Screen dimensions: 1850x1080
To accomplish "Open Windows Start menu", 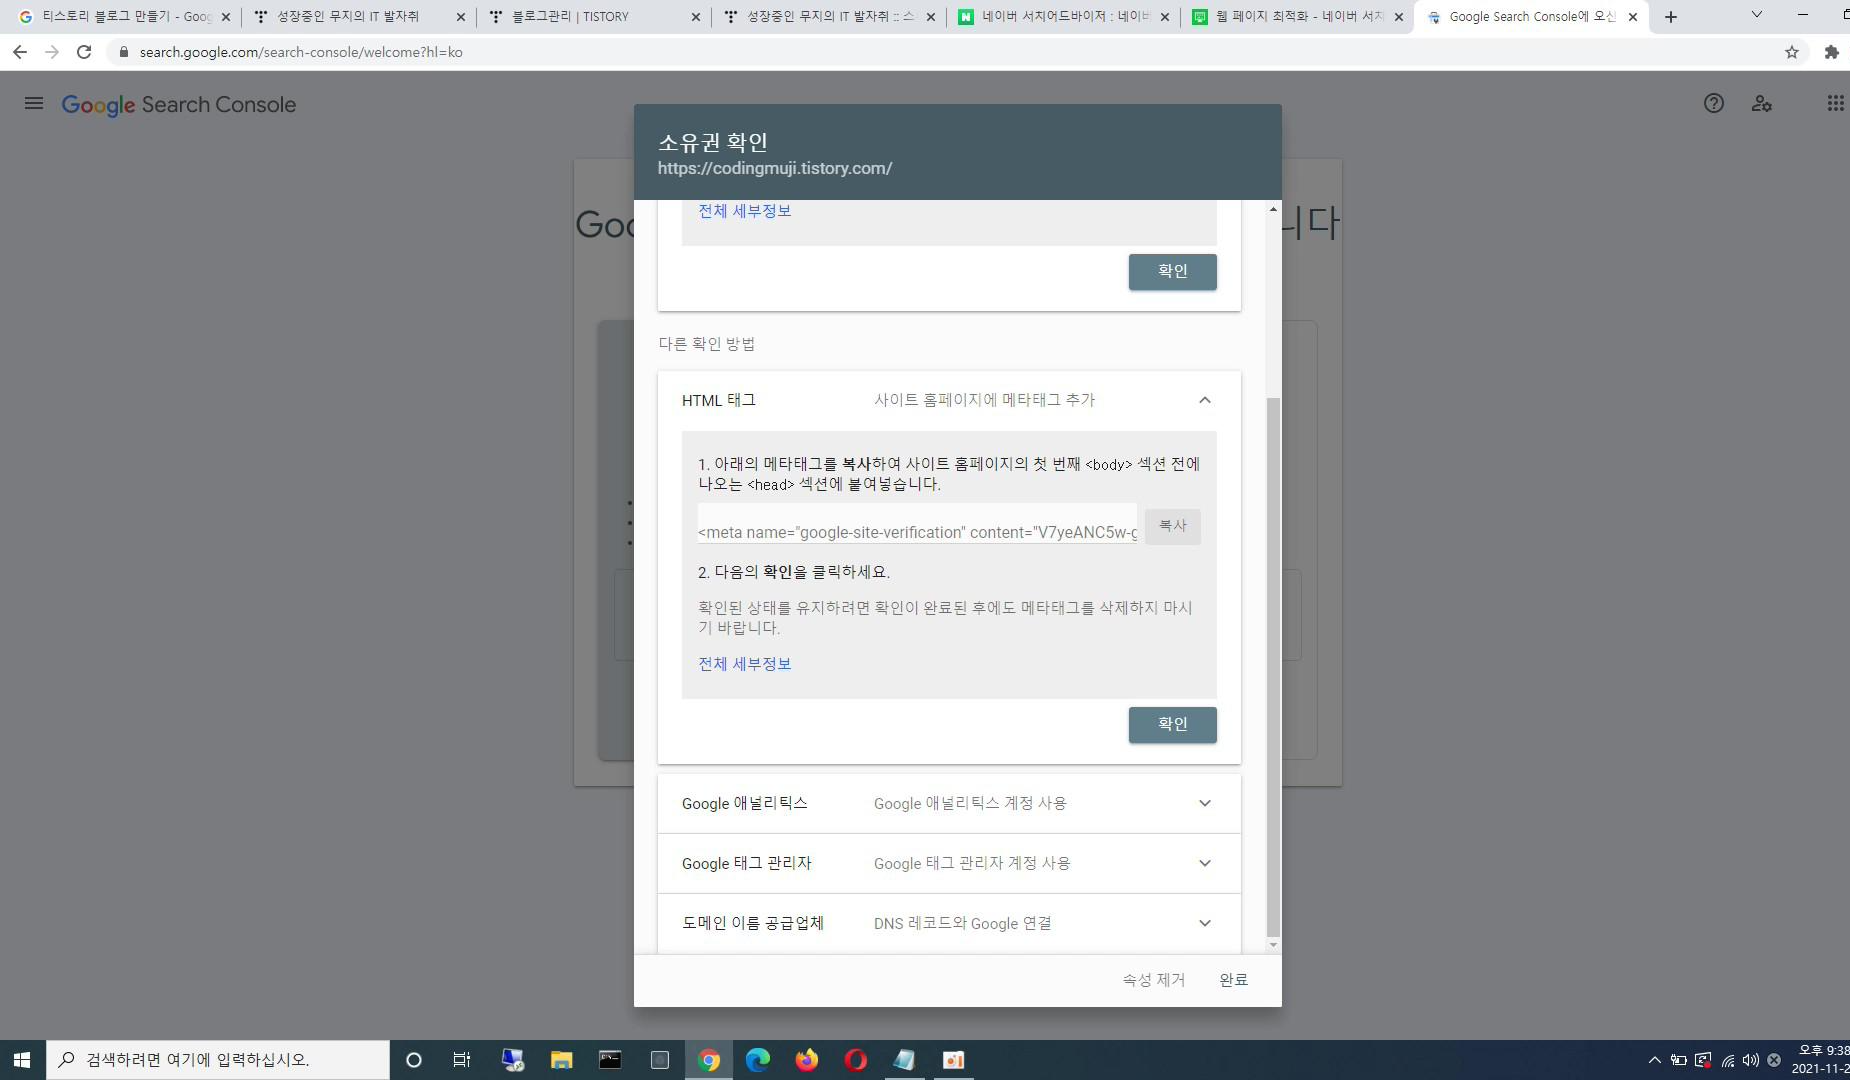I will tap(22, 1060).
